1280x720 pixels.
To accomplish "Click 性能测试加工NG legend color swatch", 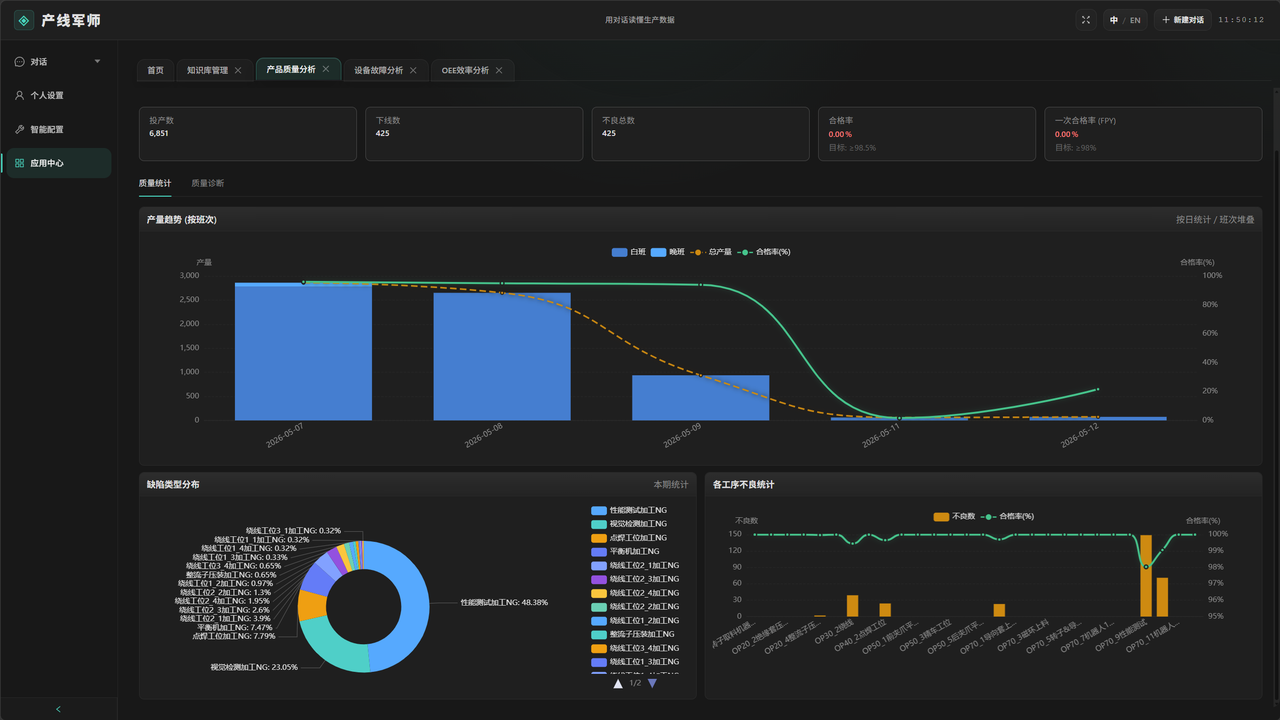I will (598, 510).
